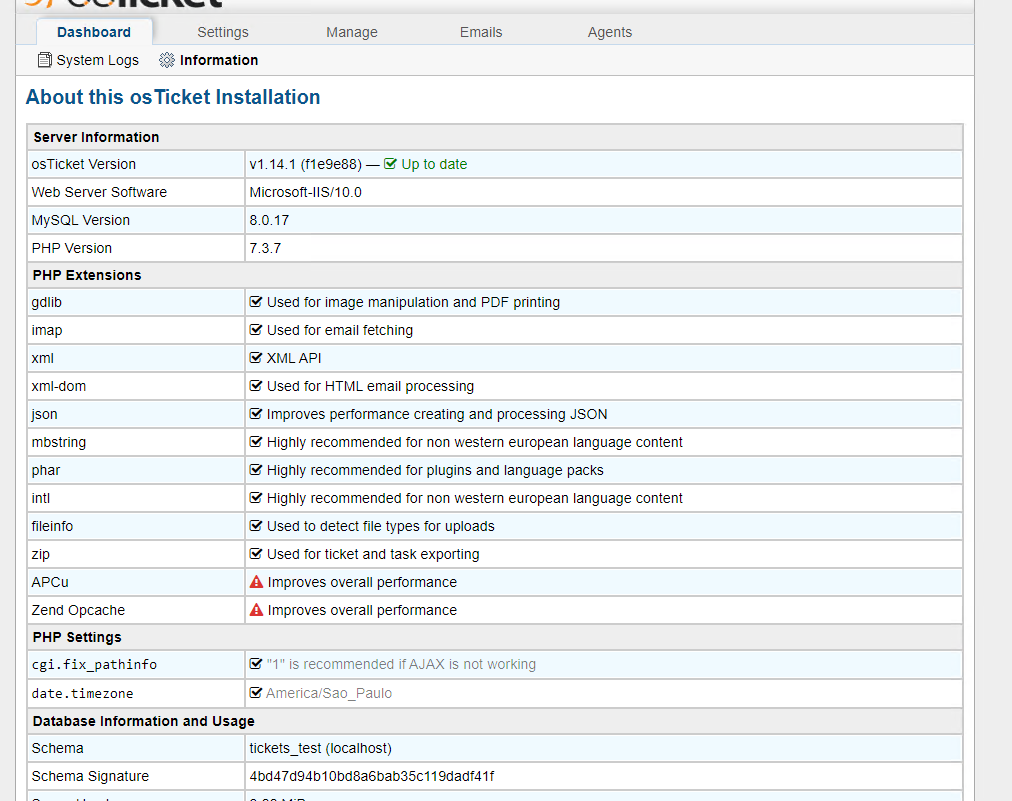Go to the Emails tab
This screenshot has width=1012, height=801.
click(x=481, y=32)
